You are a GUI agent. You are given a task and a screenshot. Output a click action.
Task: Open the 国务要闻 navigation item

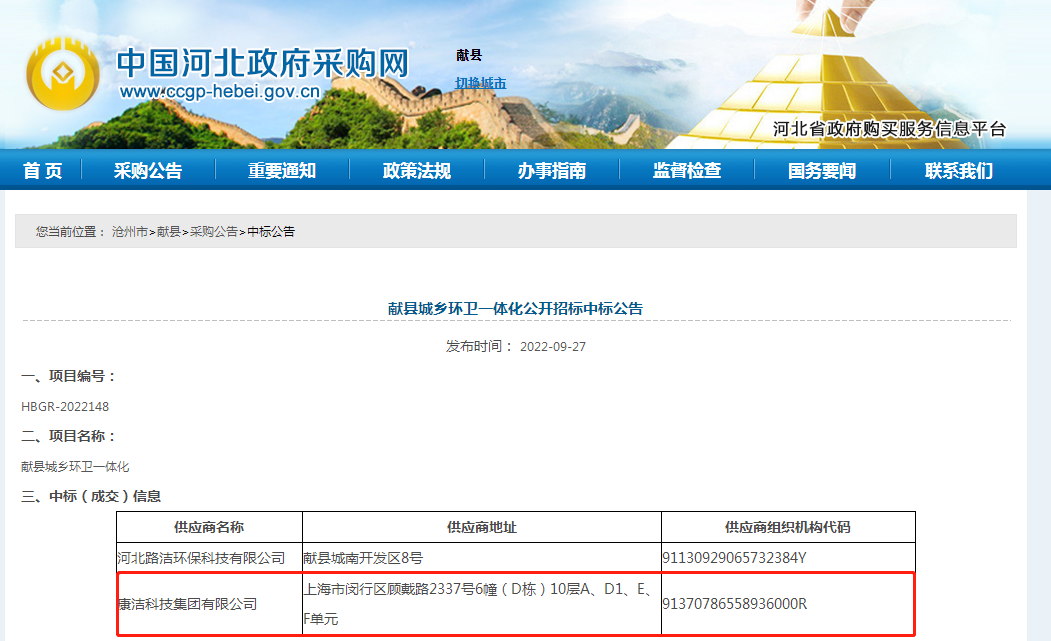822,170
